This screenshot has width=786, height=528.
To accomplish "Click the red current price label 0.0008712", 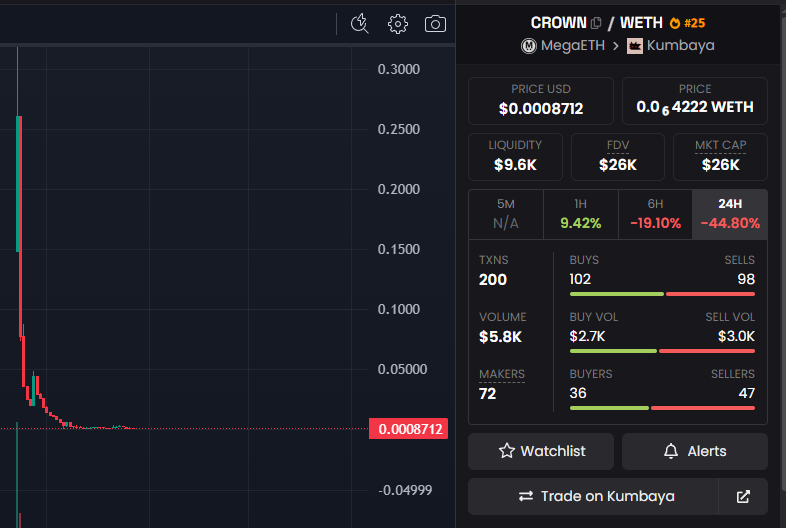I will pos(409,429).
